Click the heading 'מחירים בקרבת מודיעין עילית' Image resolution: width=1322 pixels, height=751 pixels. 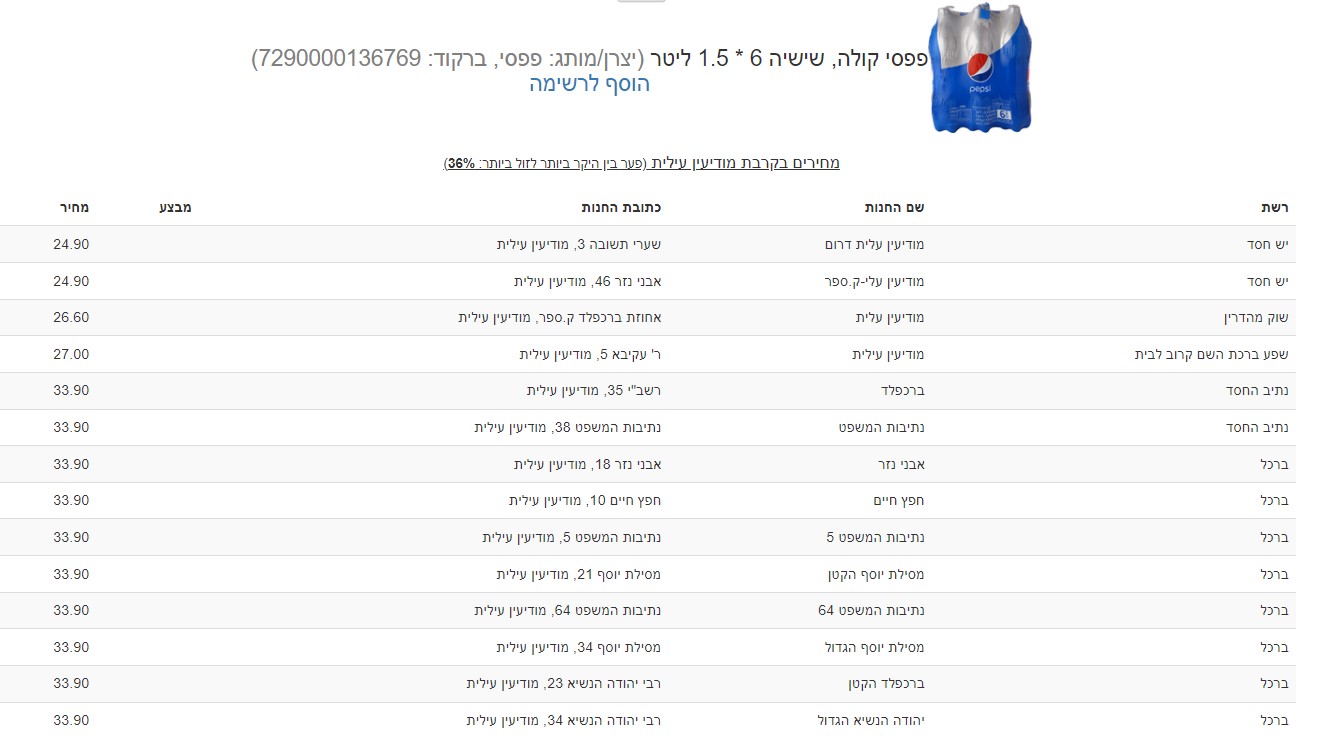[x=746, y=163]
